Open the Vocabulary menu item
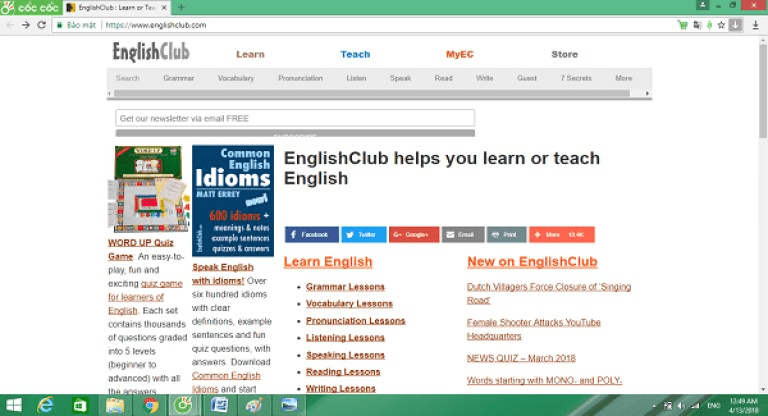768x416 pixels. point(236,78)
